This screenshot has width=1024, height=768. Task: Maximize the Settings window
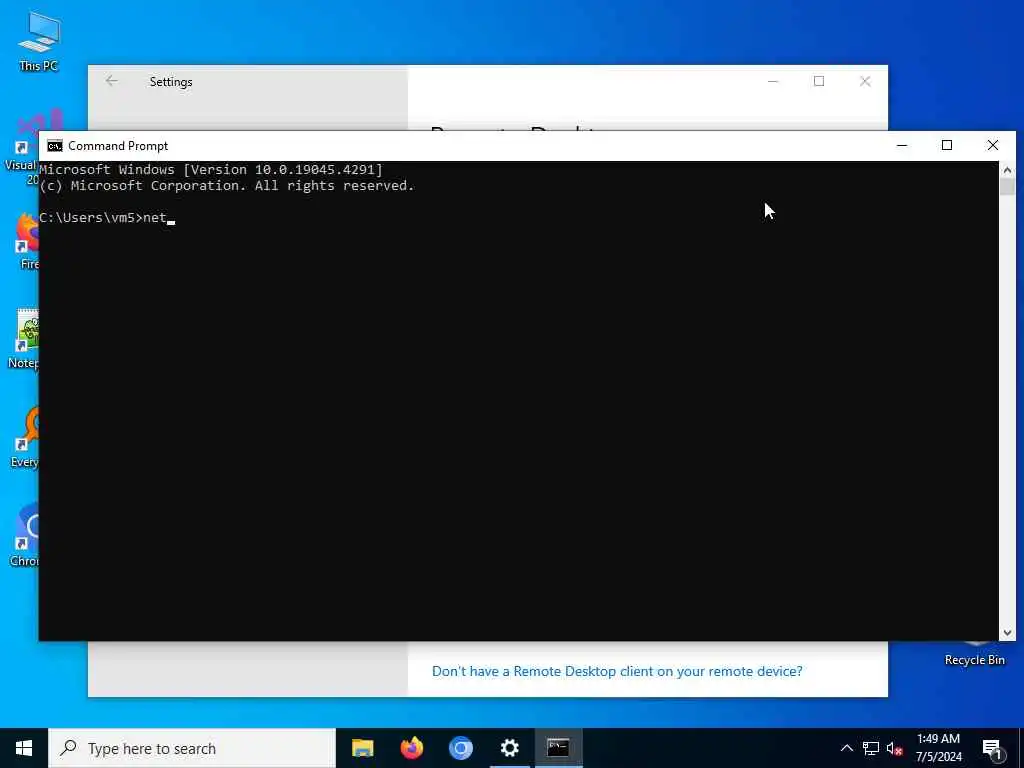click(x=819, y=81)
